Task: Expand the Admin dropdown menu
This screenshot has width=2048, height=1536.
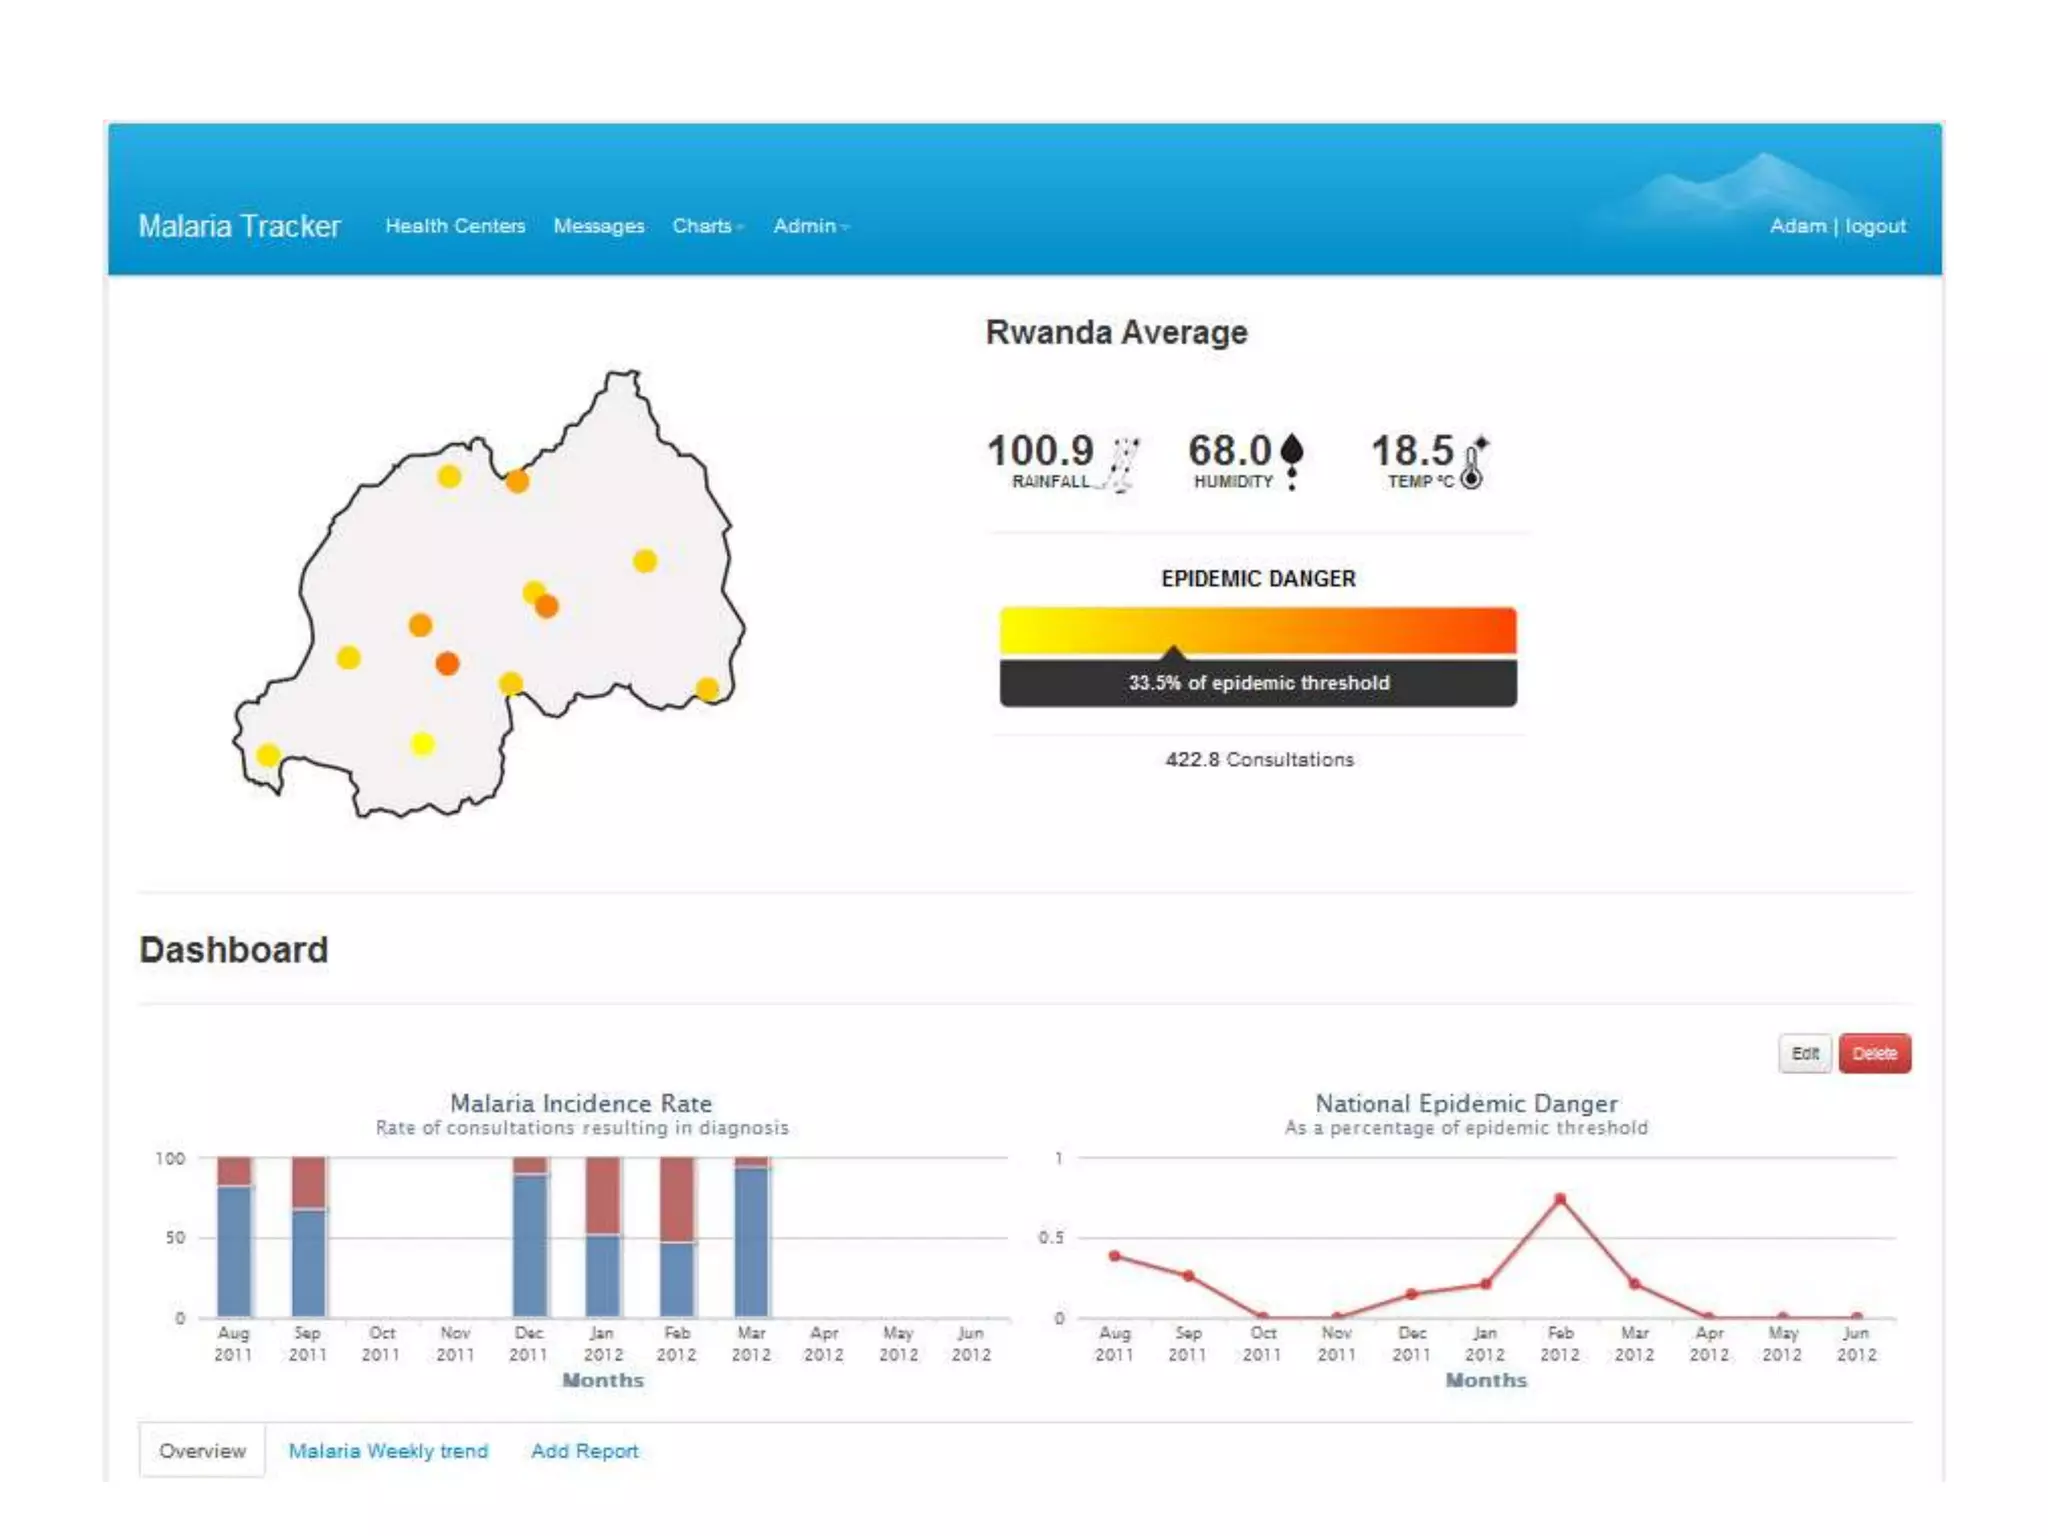Action: 810,226
